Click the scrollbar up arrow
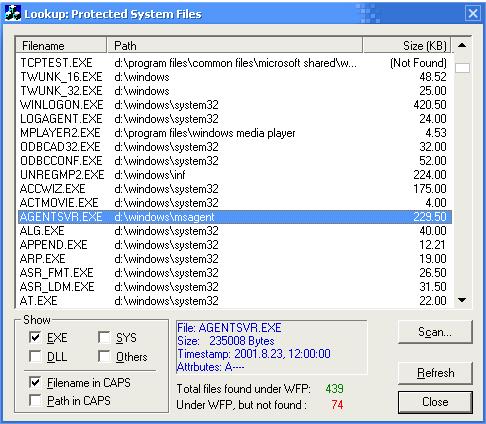The image size is (486, 424). (462, 45)
